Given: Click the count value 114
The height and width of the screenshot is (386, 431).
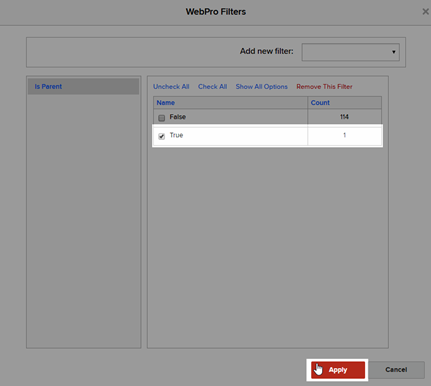Looking at the screenshot, I should tap(344, 117).
